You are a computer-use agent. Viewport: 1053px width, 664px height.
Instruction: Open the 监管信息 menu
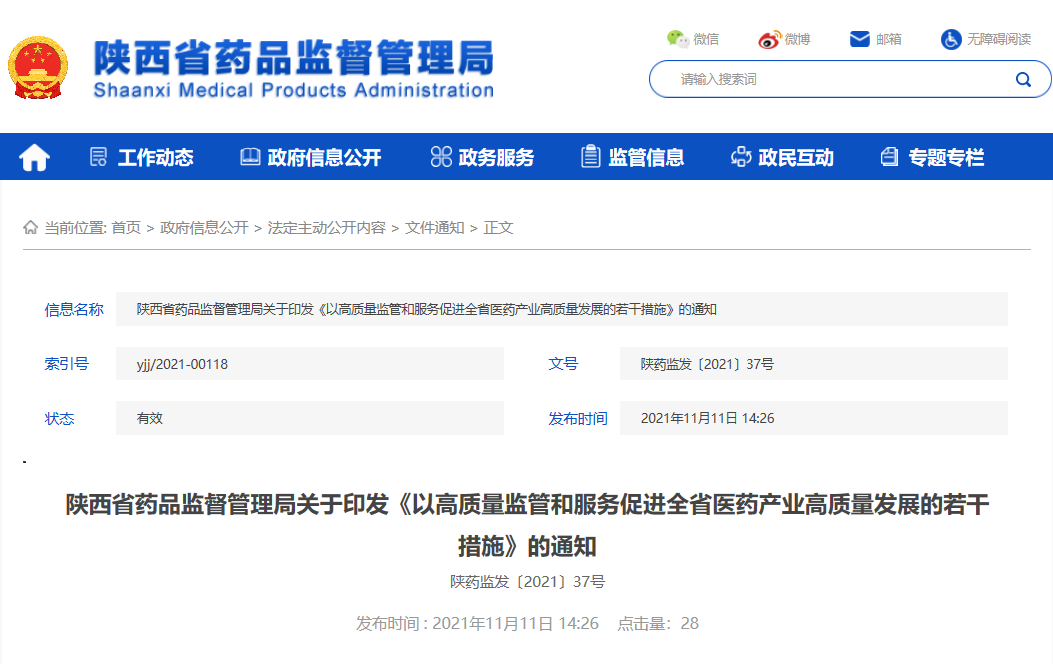(646, 158)
